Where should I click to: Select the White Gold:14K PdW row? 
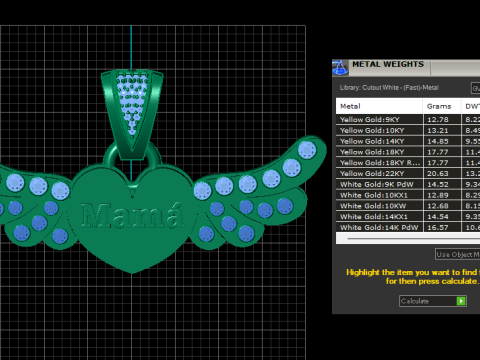point(408,227)
